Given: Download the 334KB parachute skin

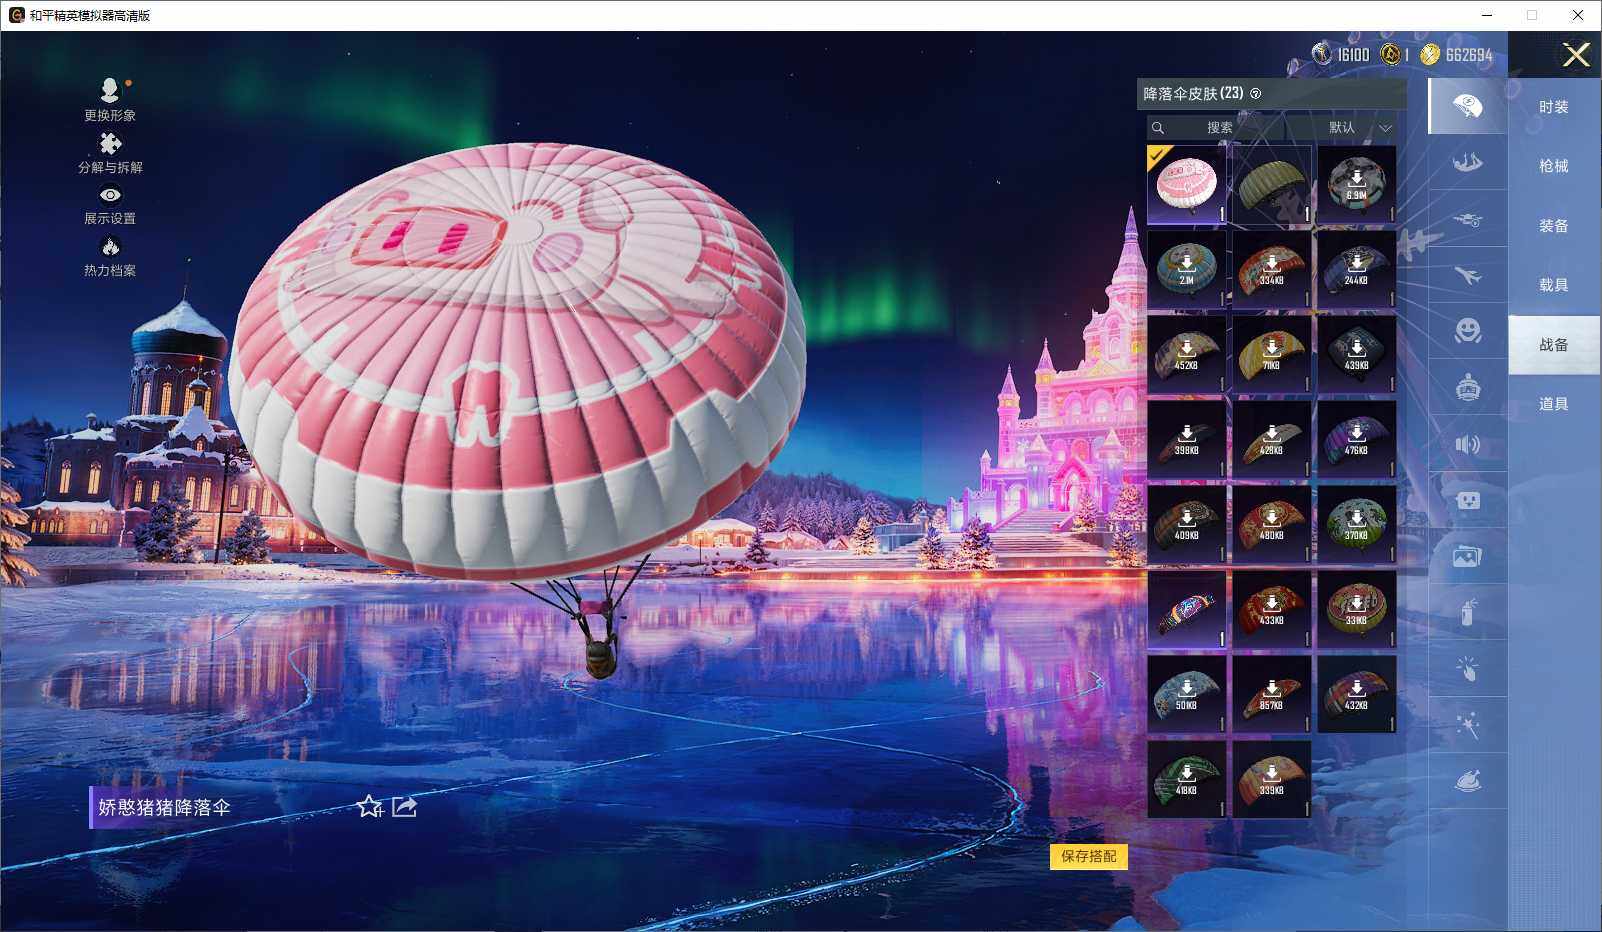Looking at the screenshot, I should [x=1272, y=270].
